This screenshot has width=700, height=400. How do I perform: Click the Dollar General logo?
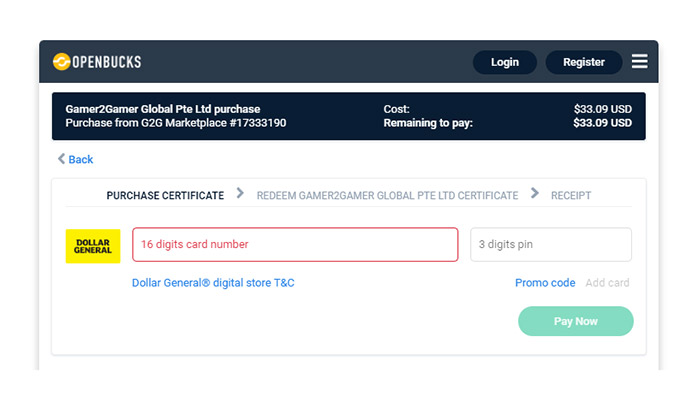[x=93, y=246]
